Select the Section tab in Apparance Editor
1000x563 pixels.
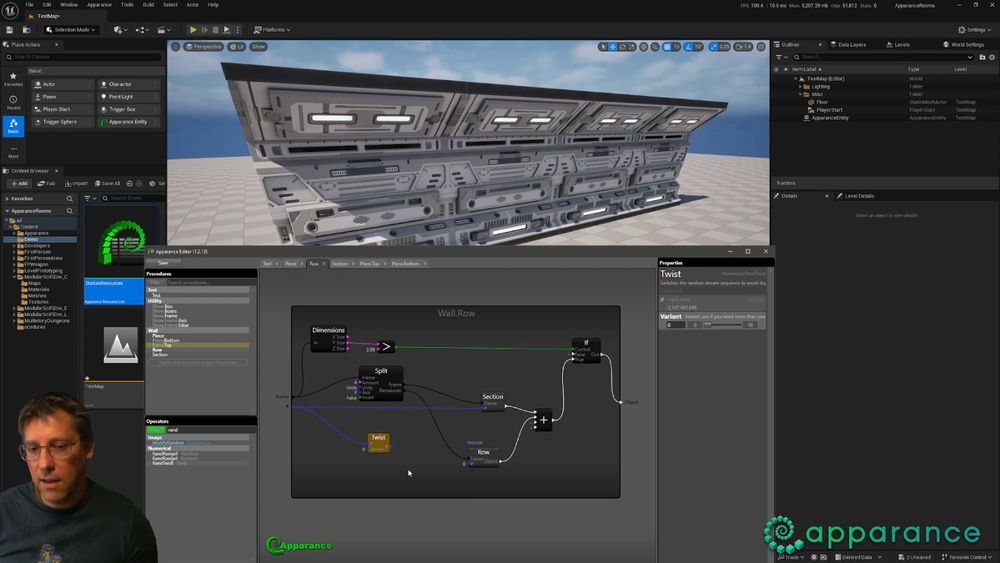pyautogui.click(x=339, y=263)
